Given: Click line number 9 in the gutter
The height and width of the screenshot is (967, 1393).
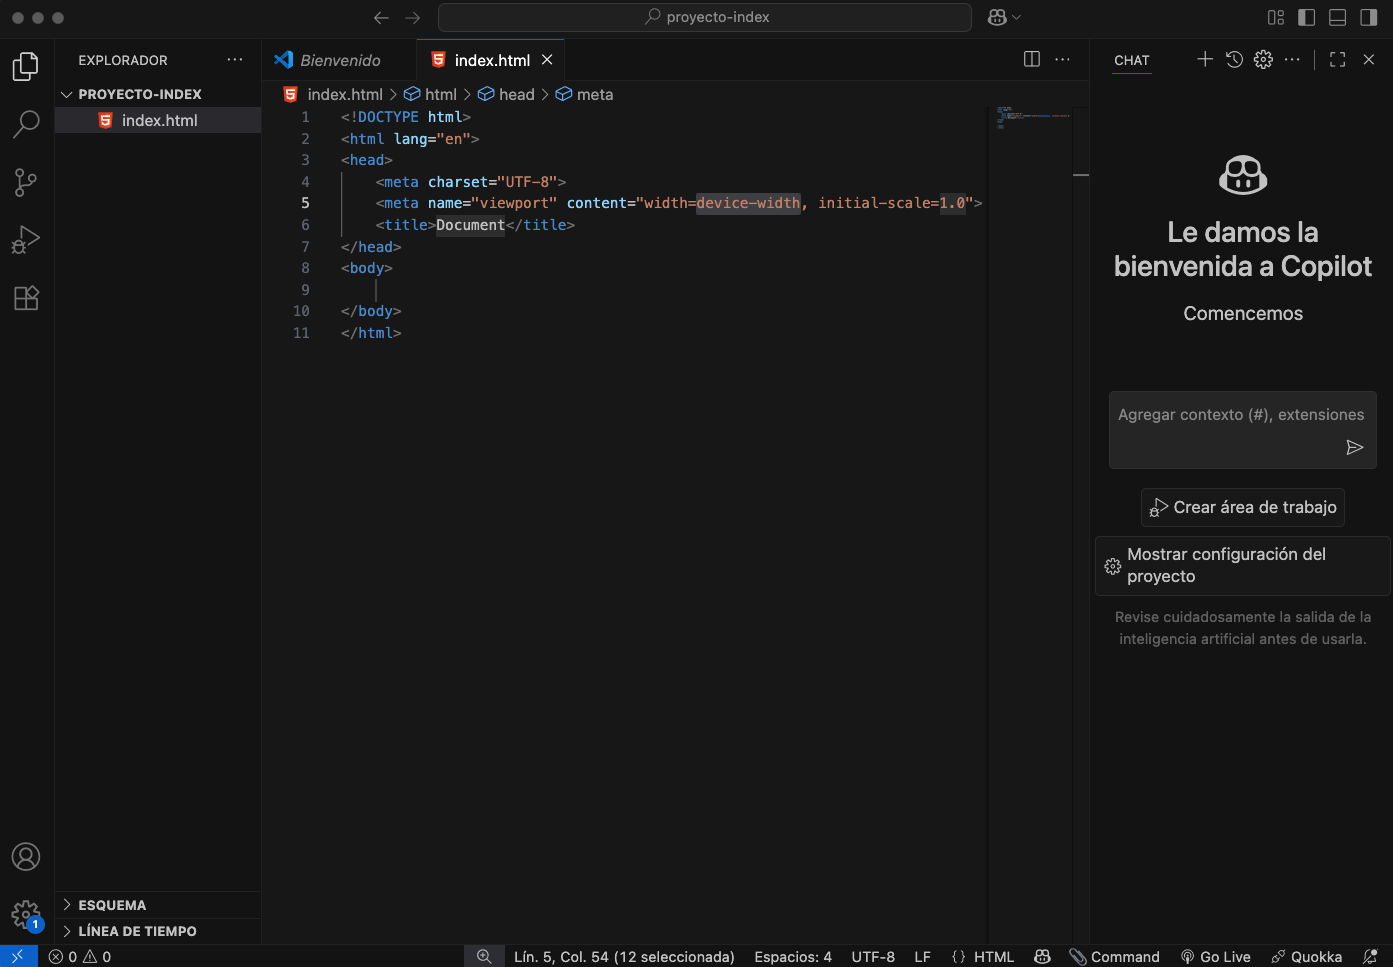Looking at the screenshot, I should tap(305, 290).
